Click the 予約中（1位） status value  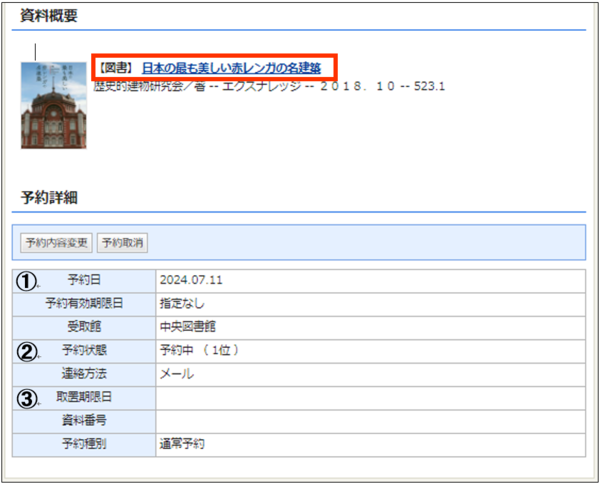(200, 351)
